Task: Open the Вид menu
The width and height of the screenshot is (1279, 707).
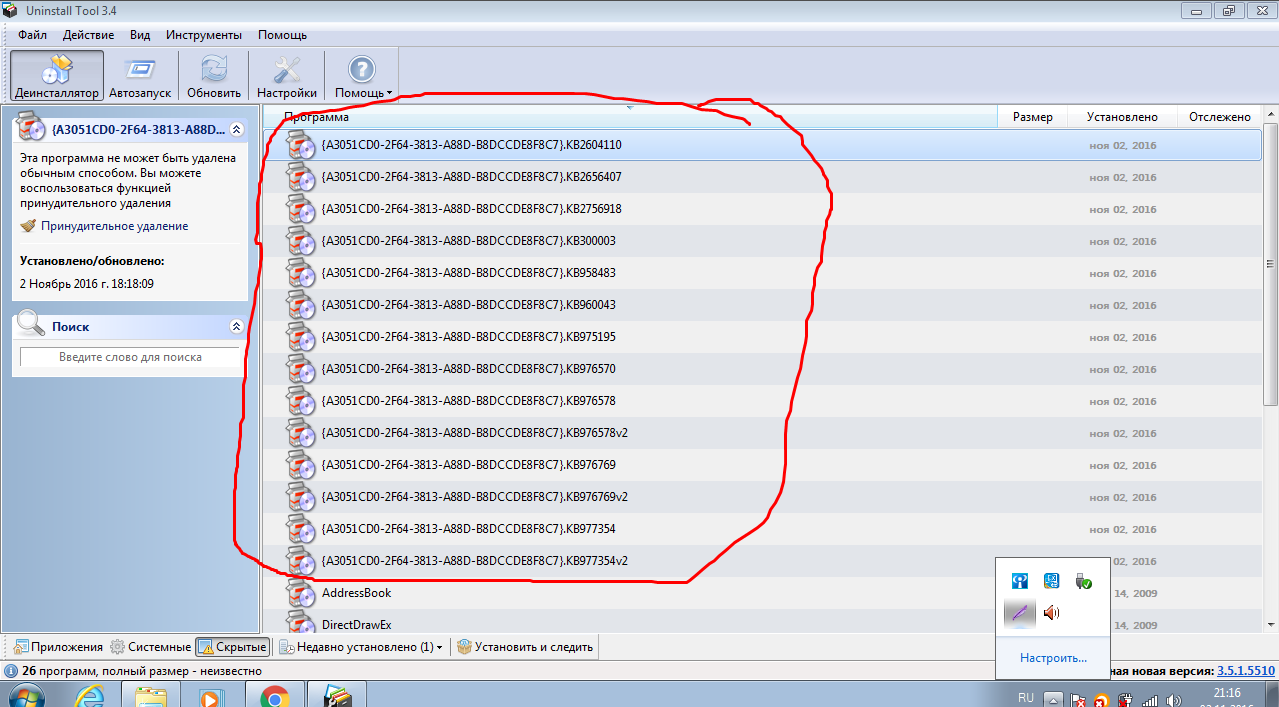Action: coord(140,35)
